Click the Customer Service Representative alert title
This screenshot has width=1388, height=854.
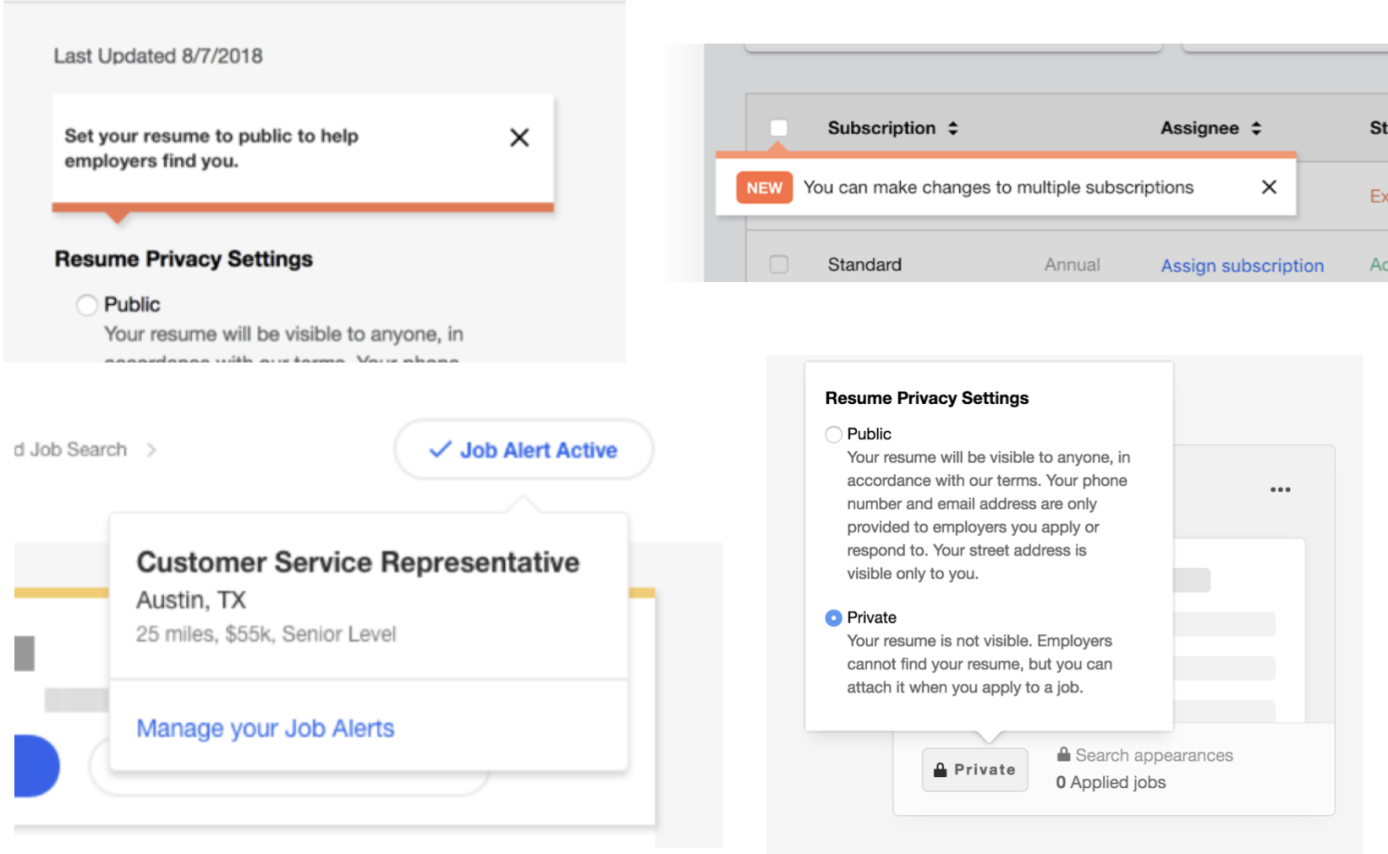[x=358, y=562]
